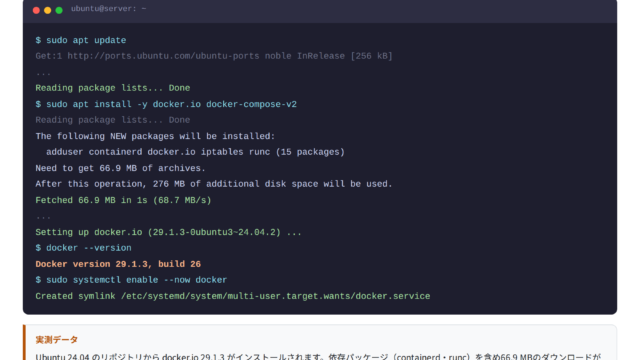Click 'Docker version 29.1.3, build 26' output
The width and height of the screenshot is (640, 360).
click(118, 264)
